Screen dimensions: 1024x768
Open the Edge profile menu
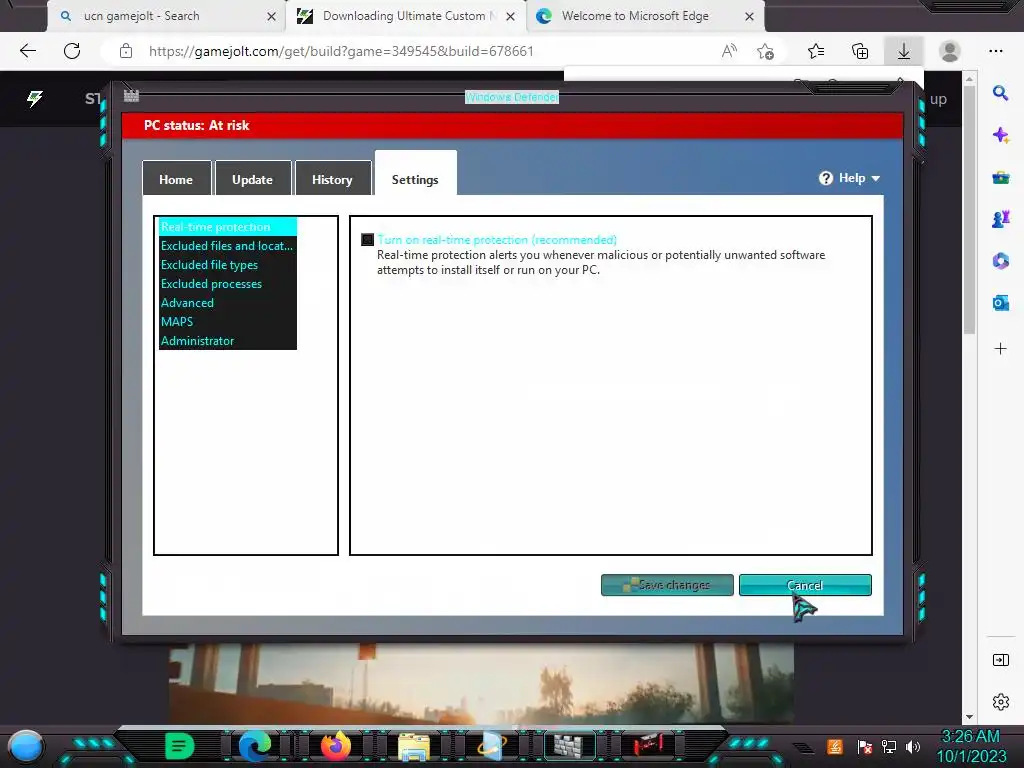coord(950,51)
